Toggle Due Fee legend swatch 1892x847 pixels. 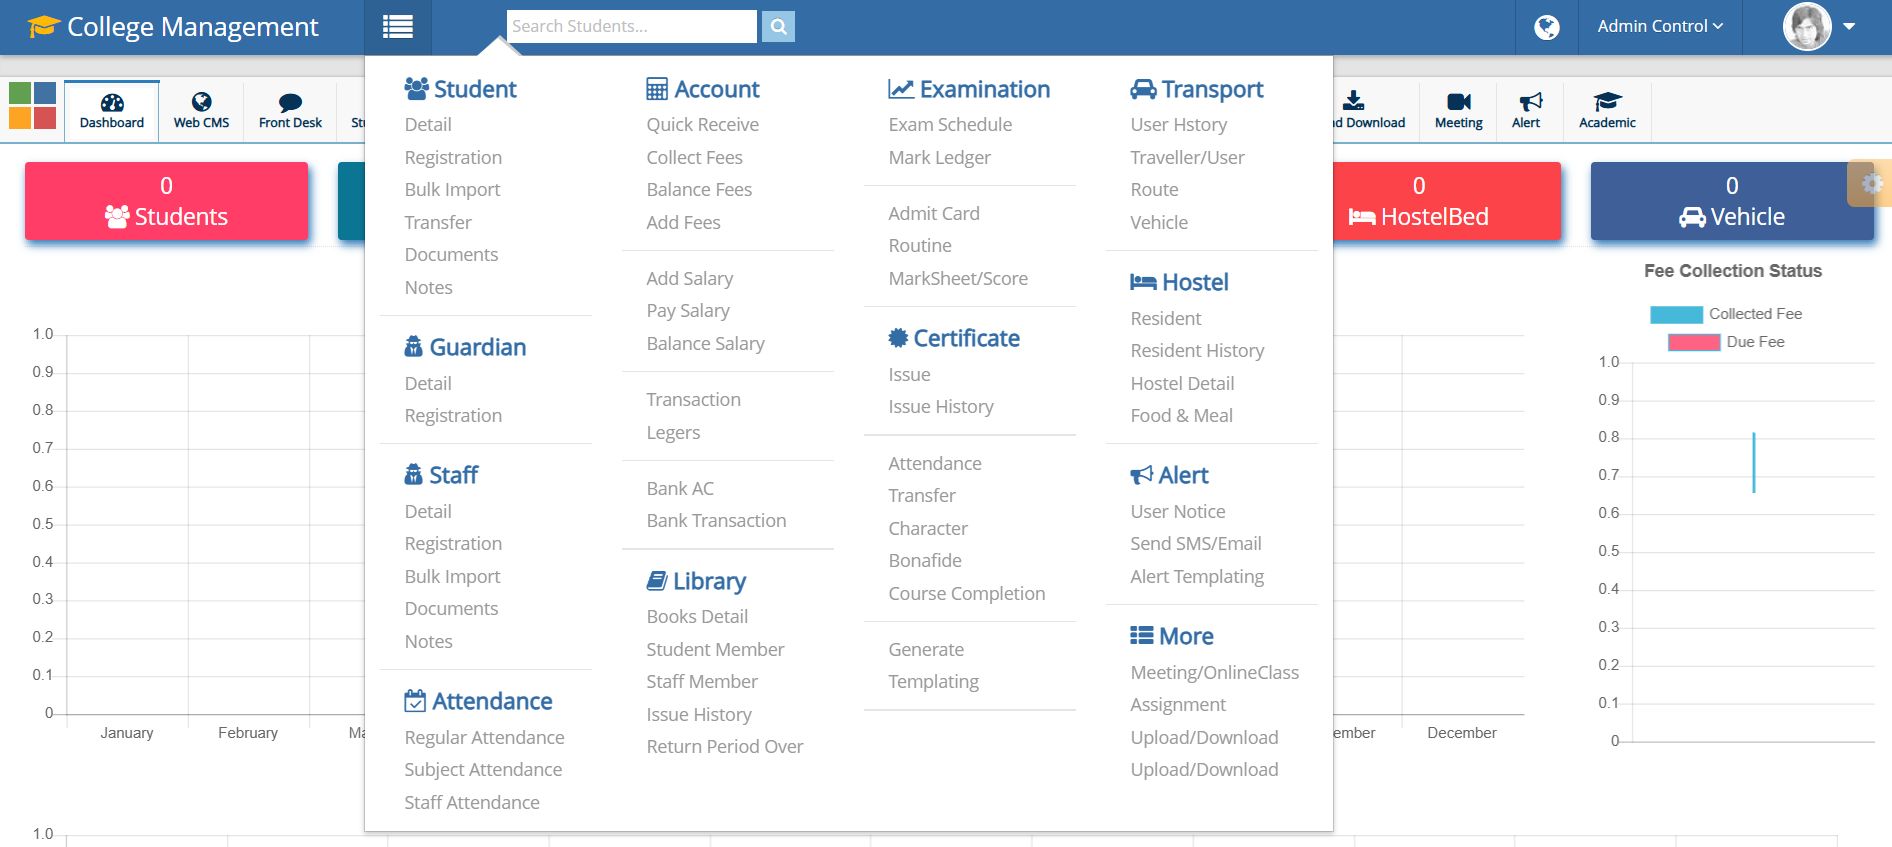coord(1694,342)
